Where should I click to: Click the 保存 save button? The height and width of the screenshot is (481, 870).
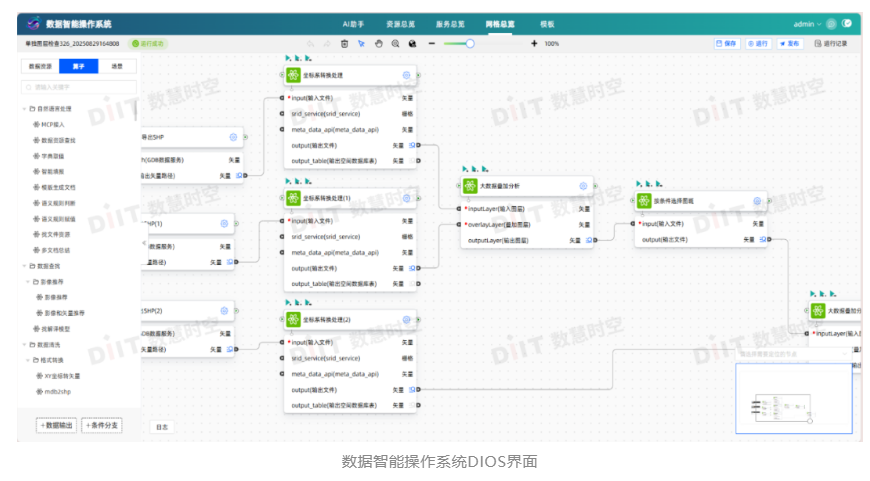pyautogui.click(x=727, y=44)
